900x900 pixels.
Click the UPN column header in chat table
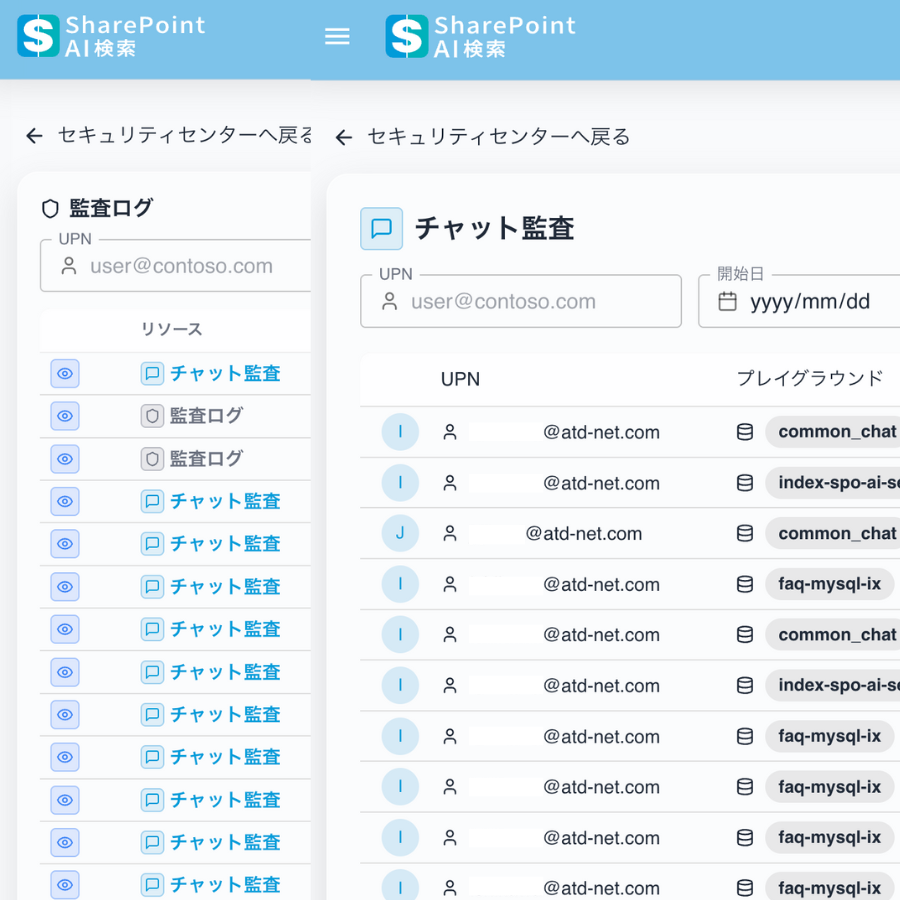[x=460, y=379]
